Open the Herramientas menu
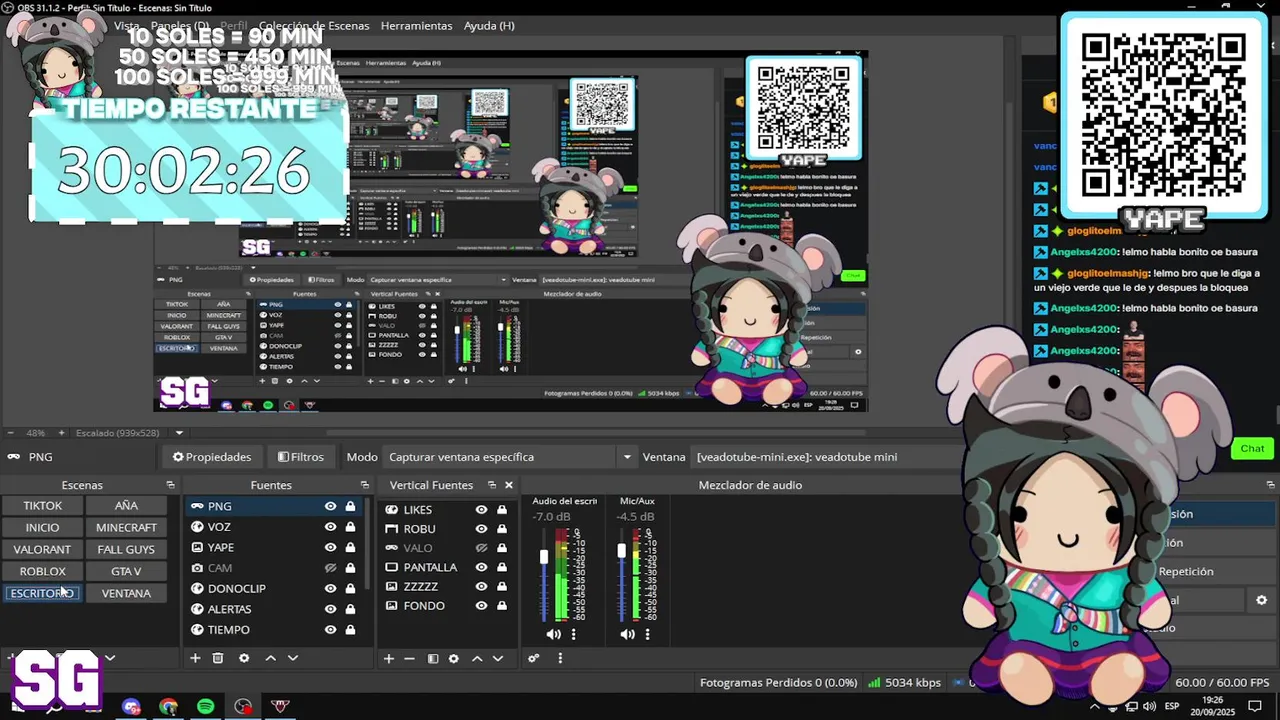 [x=416, y=26]
